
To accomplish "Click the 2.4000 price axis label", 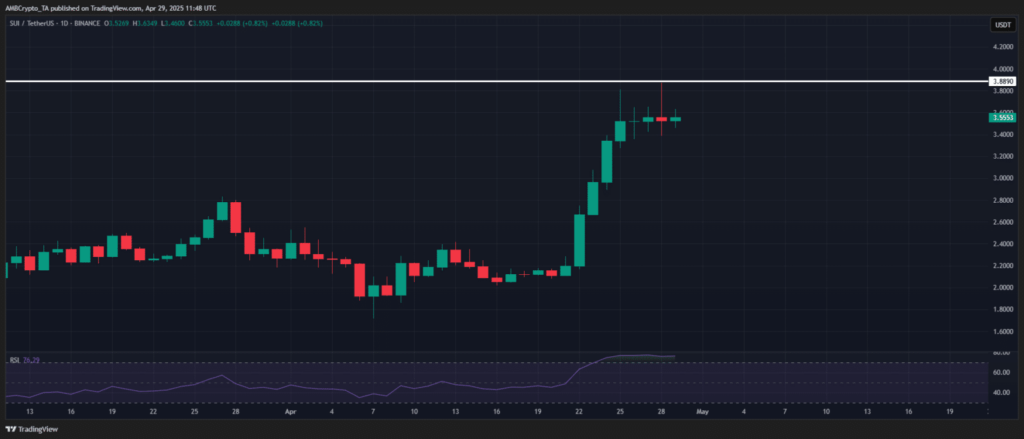I will tap(1002, 244).
